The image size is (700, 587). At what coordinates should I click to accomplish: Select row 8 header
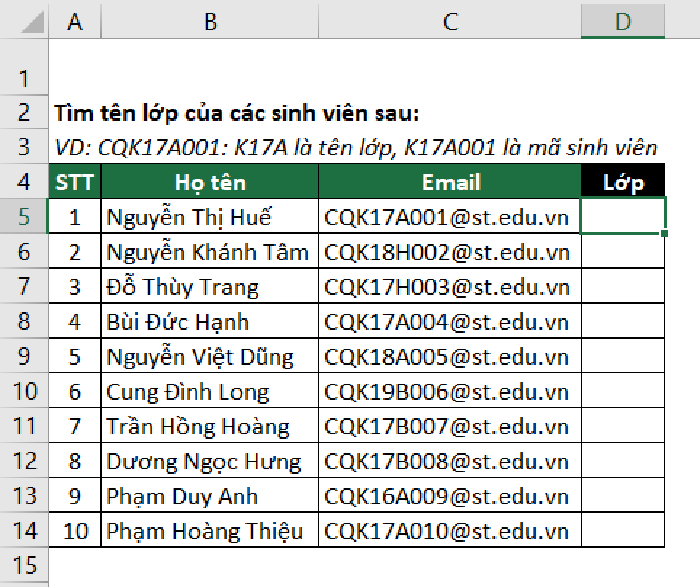point(24,321)
